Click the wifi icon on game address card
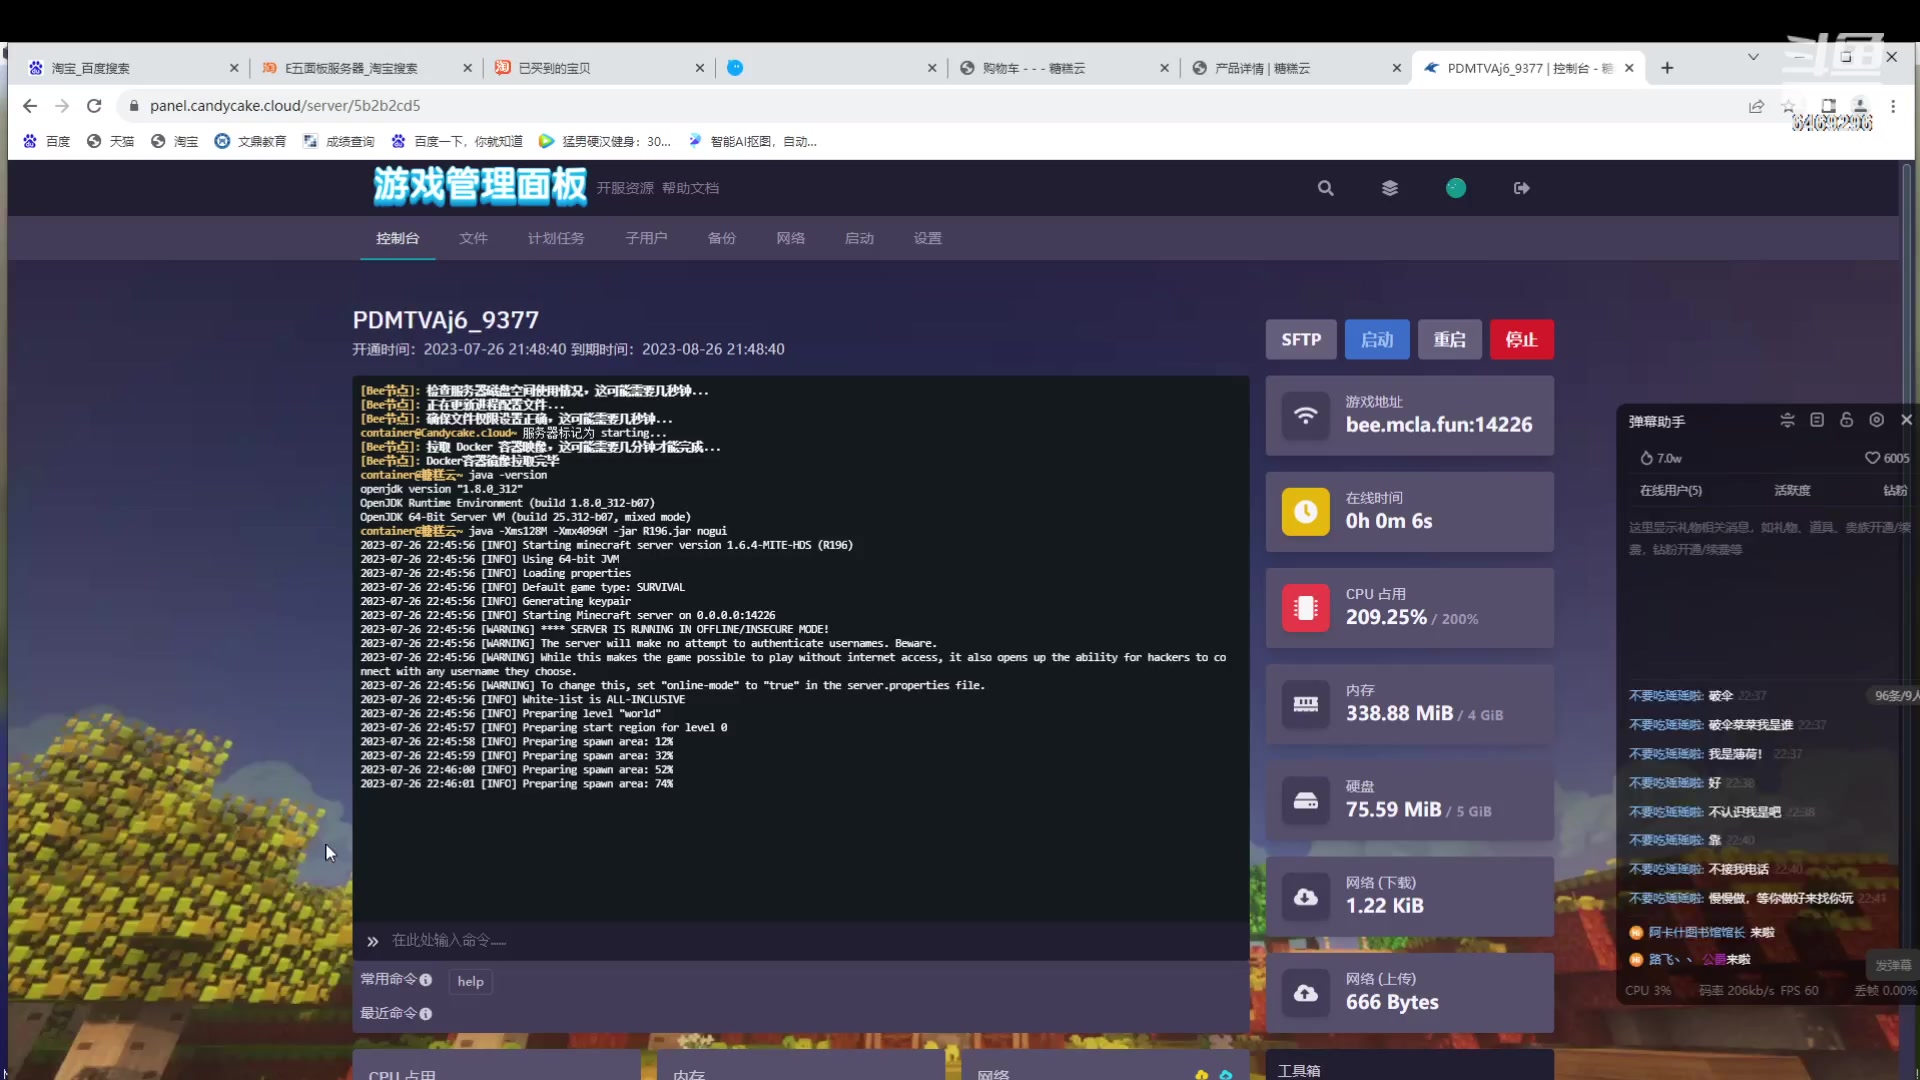This screenshot has height=1080, width=1920. tap(1306, 416)
